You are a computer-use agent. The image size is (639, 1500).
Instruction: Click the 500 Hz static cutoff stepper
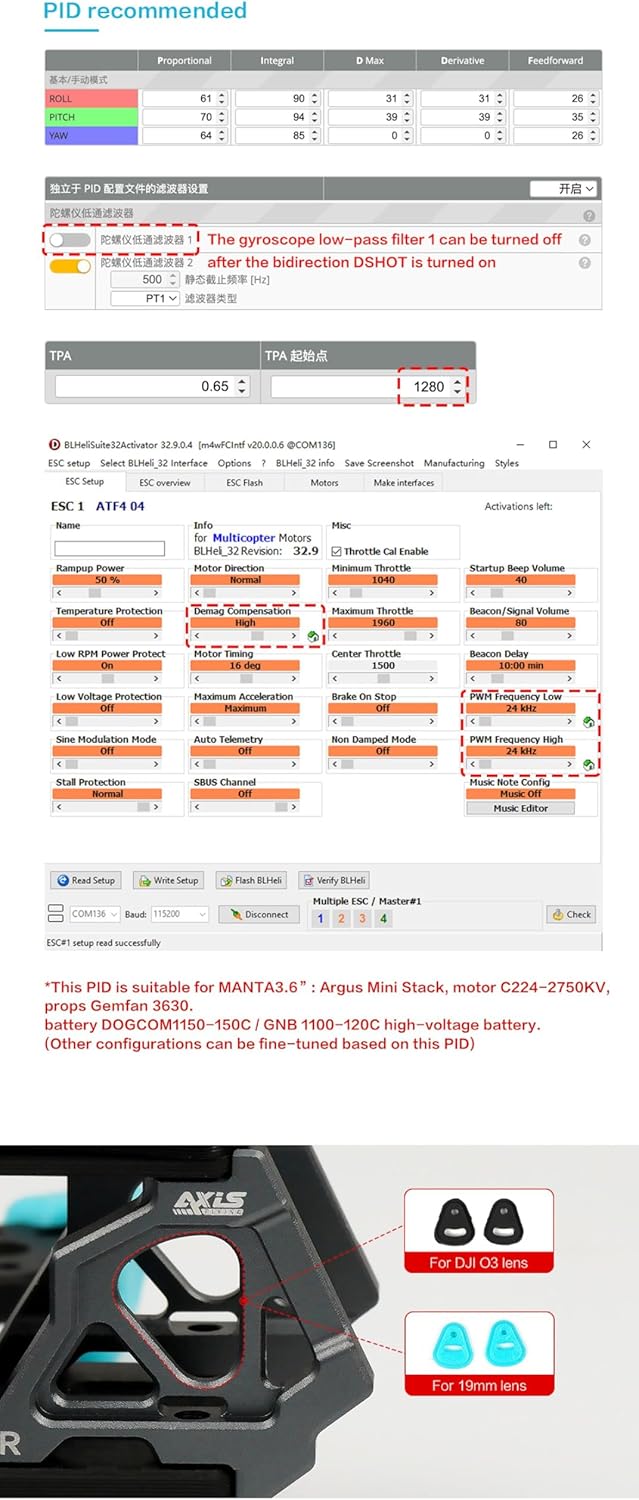(173, 280)
